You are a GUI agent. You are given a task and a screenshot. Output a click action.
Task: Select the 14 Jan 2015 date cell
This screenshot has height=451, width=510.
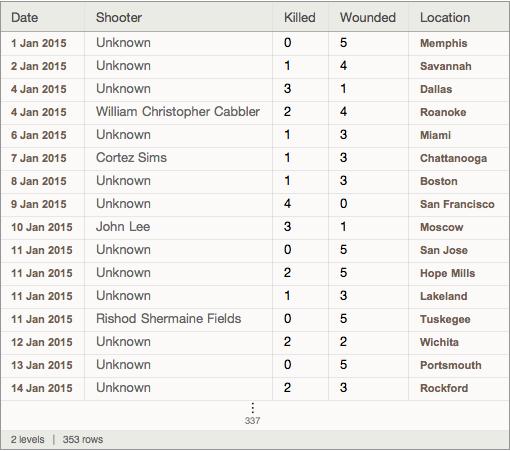click(42, 388)
